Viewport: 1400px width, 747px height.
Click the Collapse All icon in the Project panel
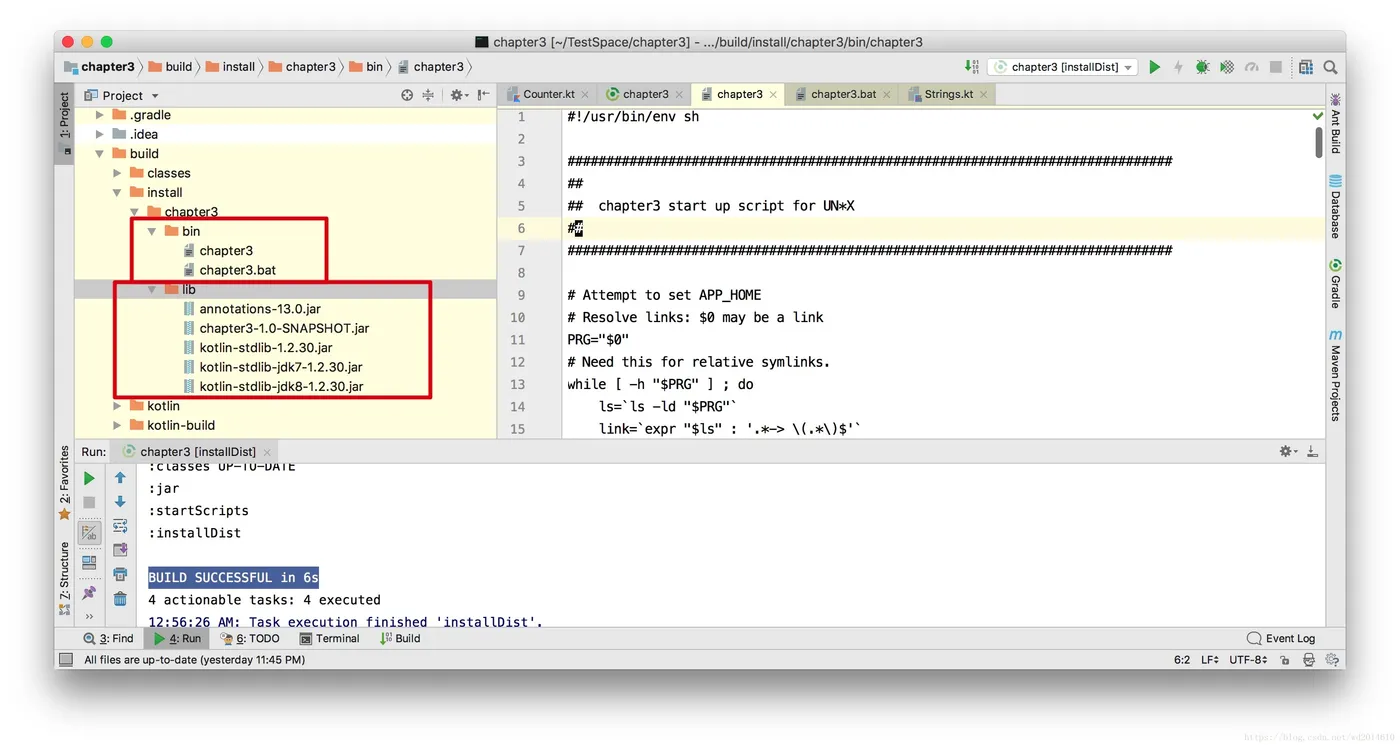pos(428,95)
